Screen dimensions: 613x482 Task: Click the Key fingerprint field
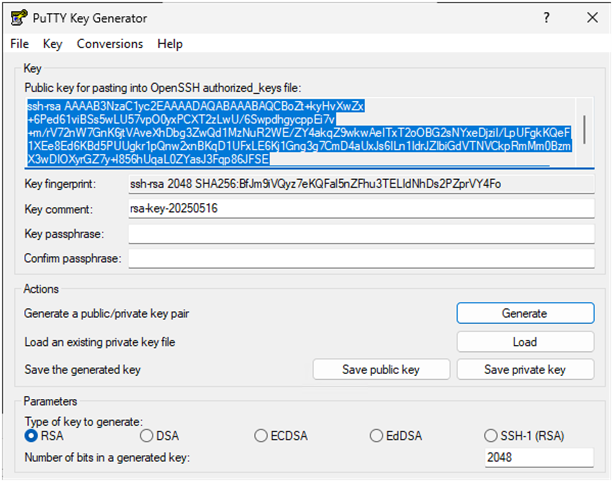click(x=362, y=184)
